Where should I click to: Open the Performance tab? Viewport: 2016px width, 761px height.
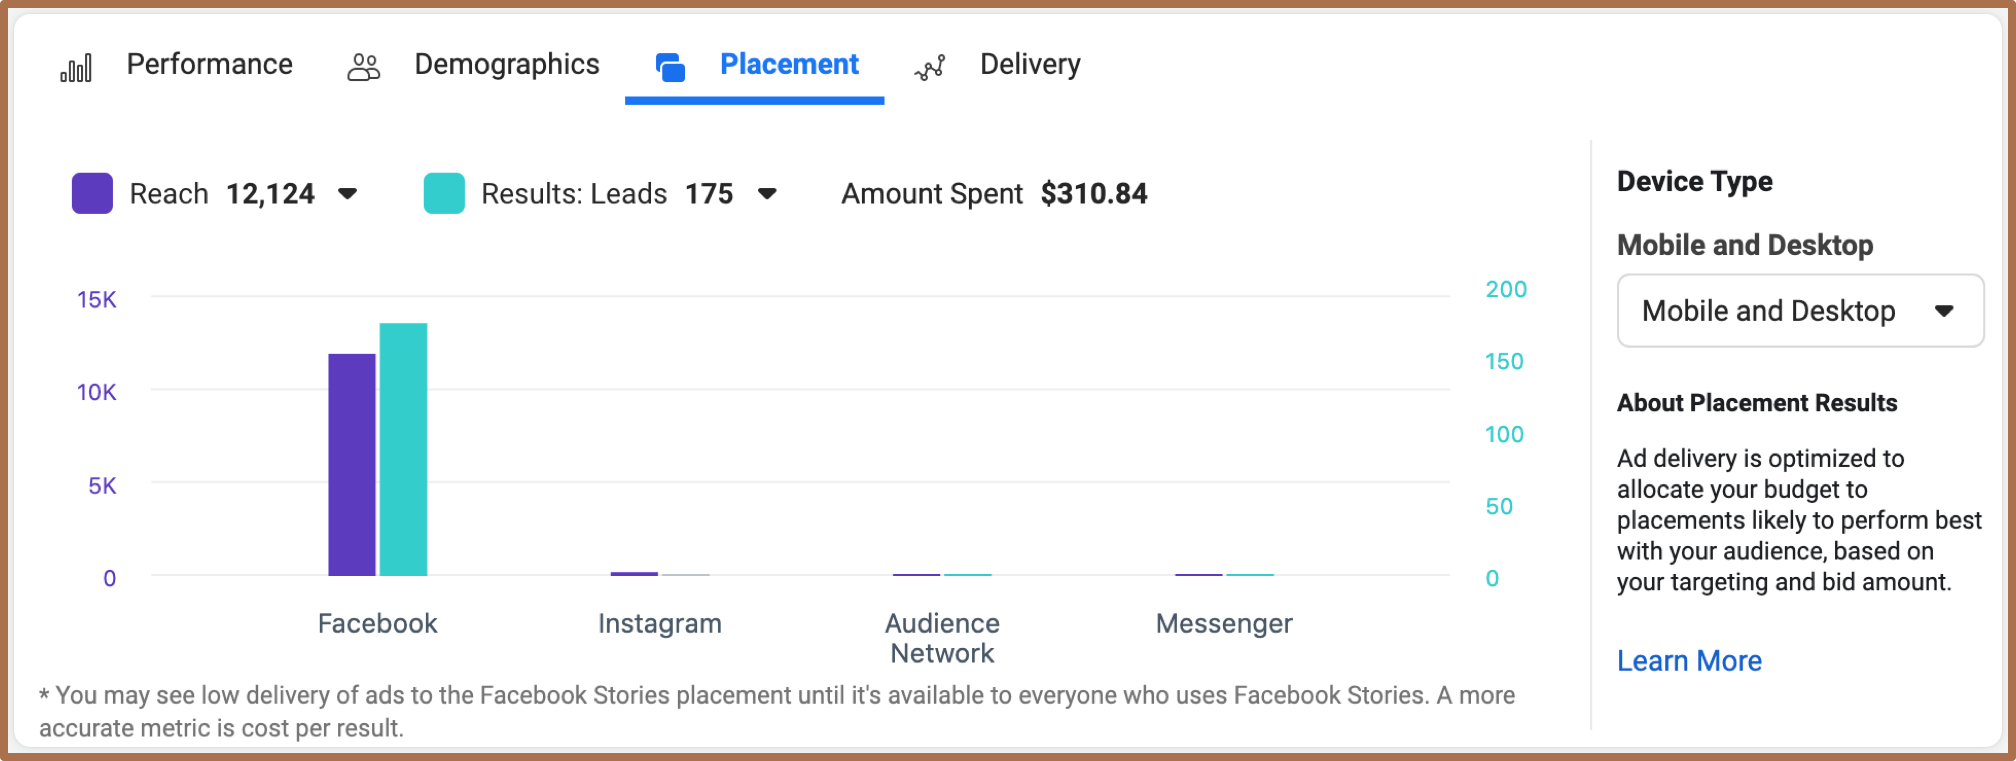(x=209, y=65)
